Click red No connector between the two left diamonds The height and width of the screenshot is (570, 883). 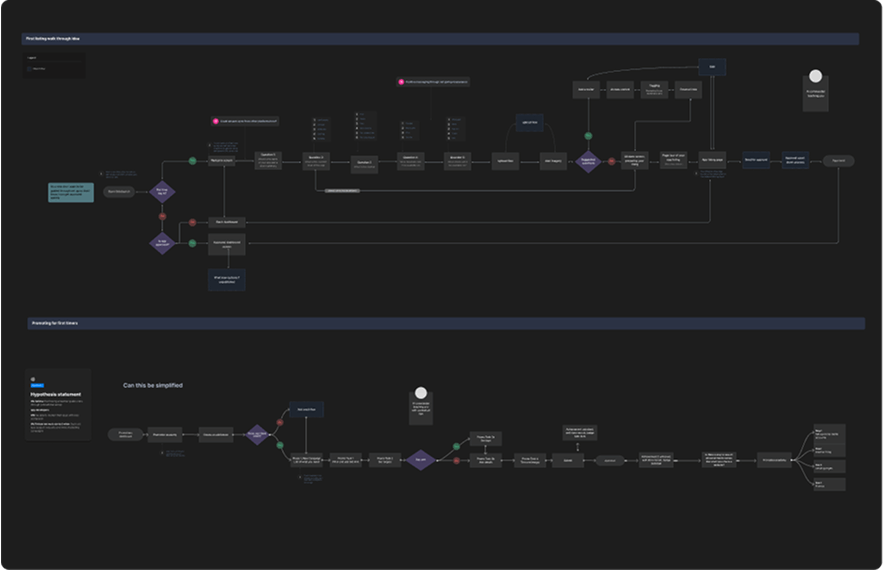coord(162,216)
